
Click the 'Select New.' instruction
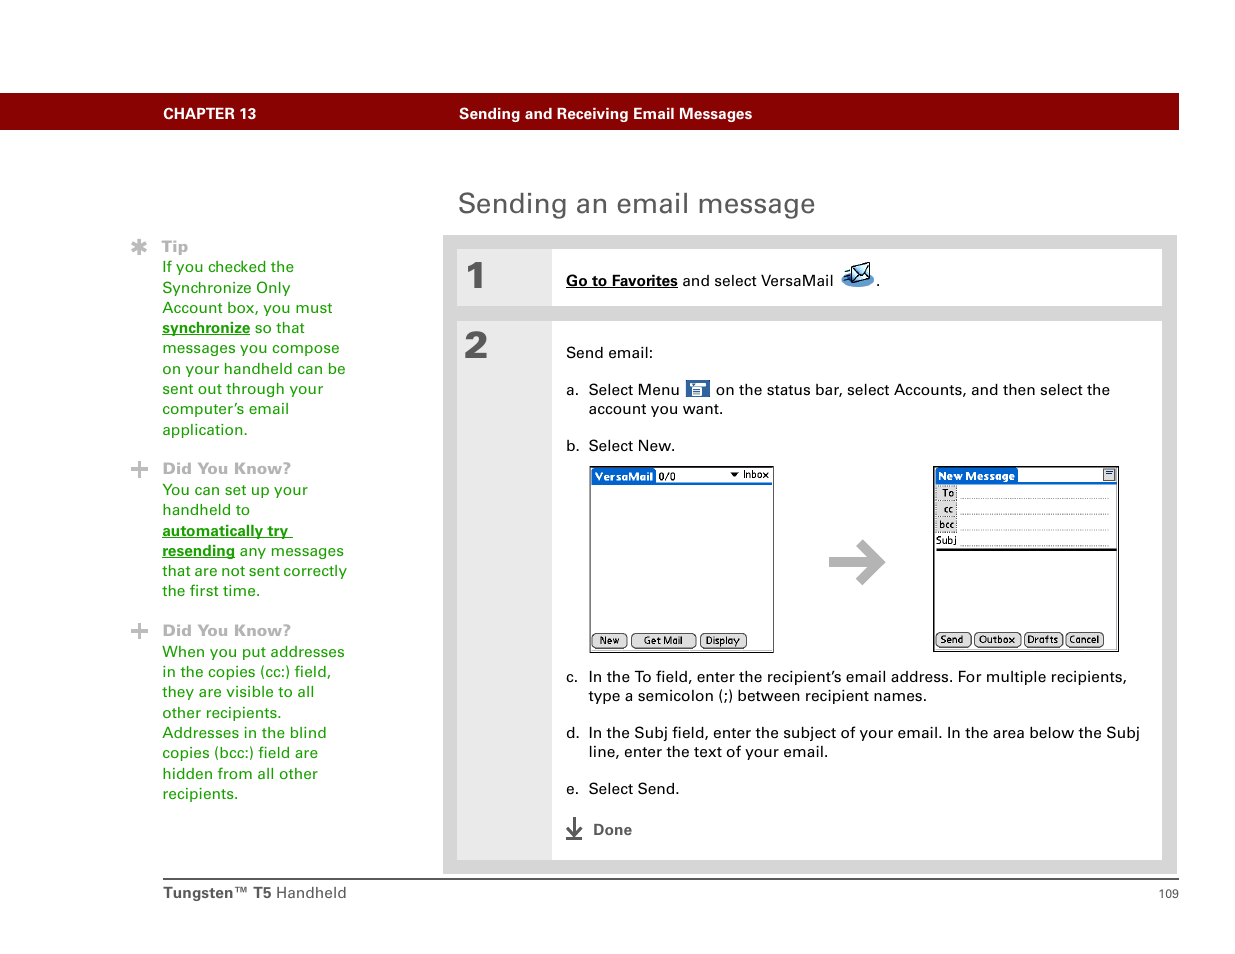click(631, 446)
